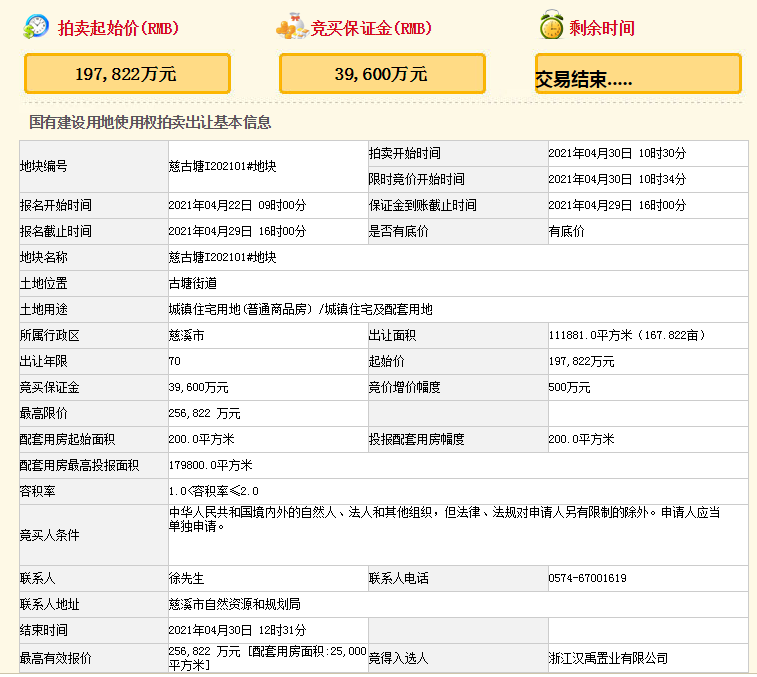Open the winning bidder 浙江汉禹置业有限公司
This screenshot has width=757, height=677.
(x=608, y=658)
